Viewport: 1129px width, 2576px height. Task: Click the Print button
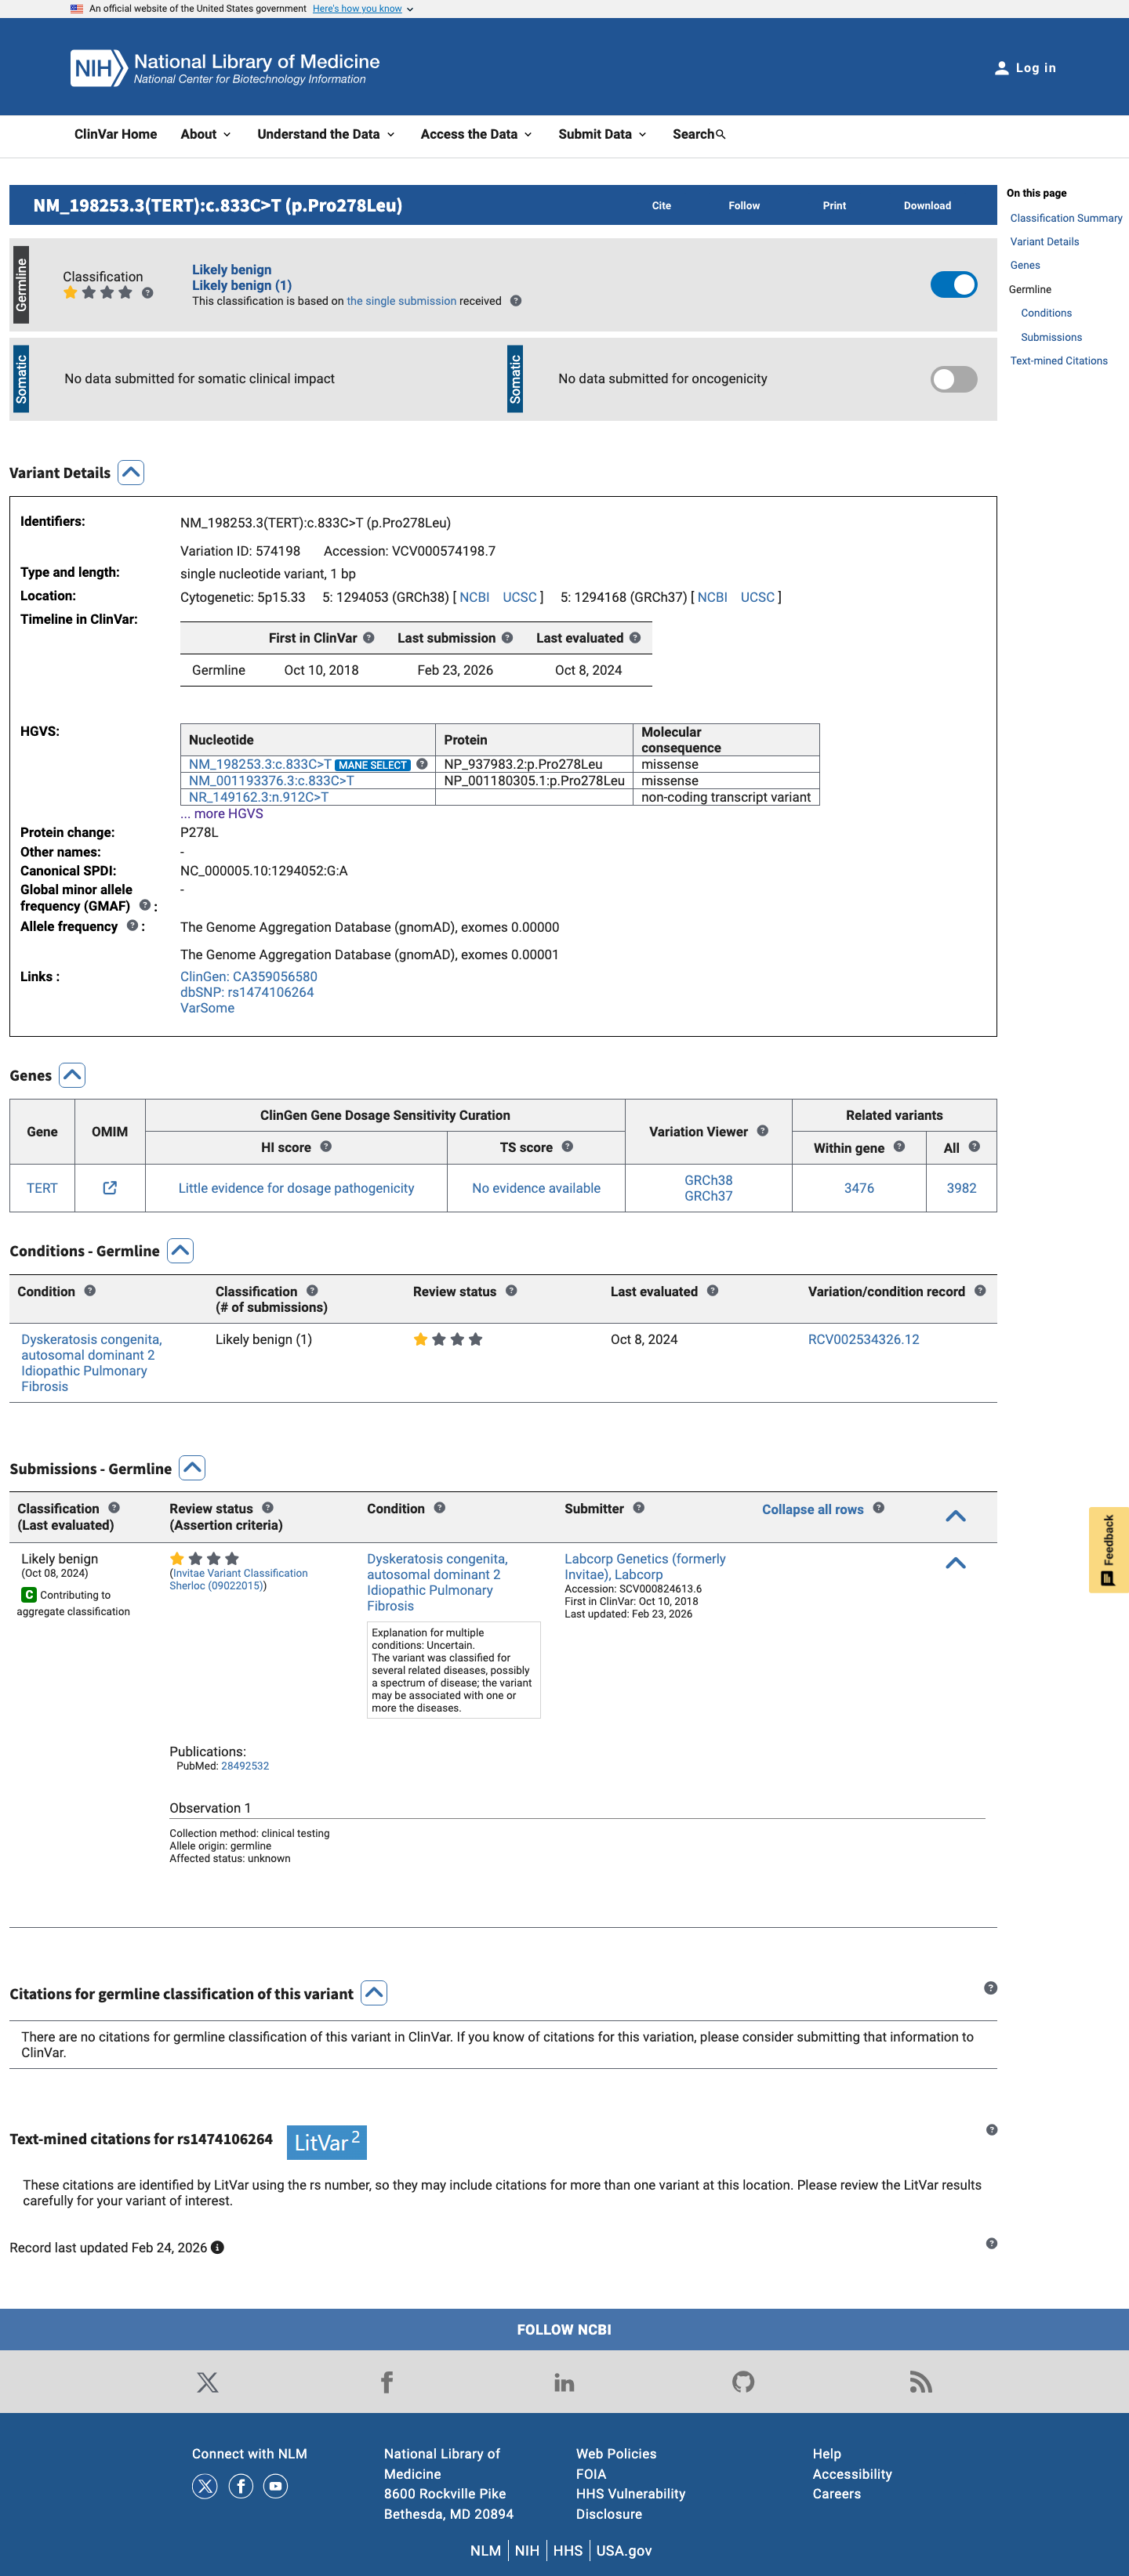(834, 206)
